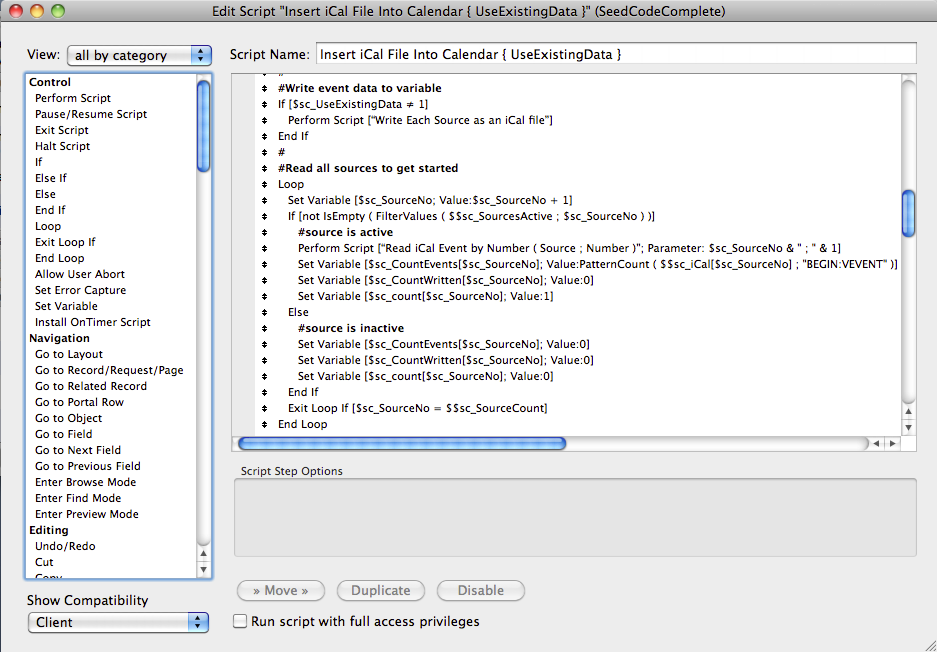Click handle icon for Set Variable $sc_SourceNo + 1 step

click(265, 201)
